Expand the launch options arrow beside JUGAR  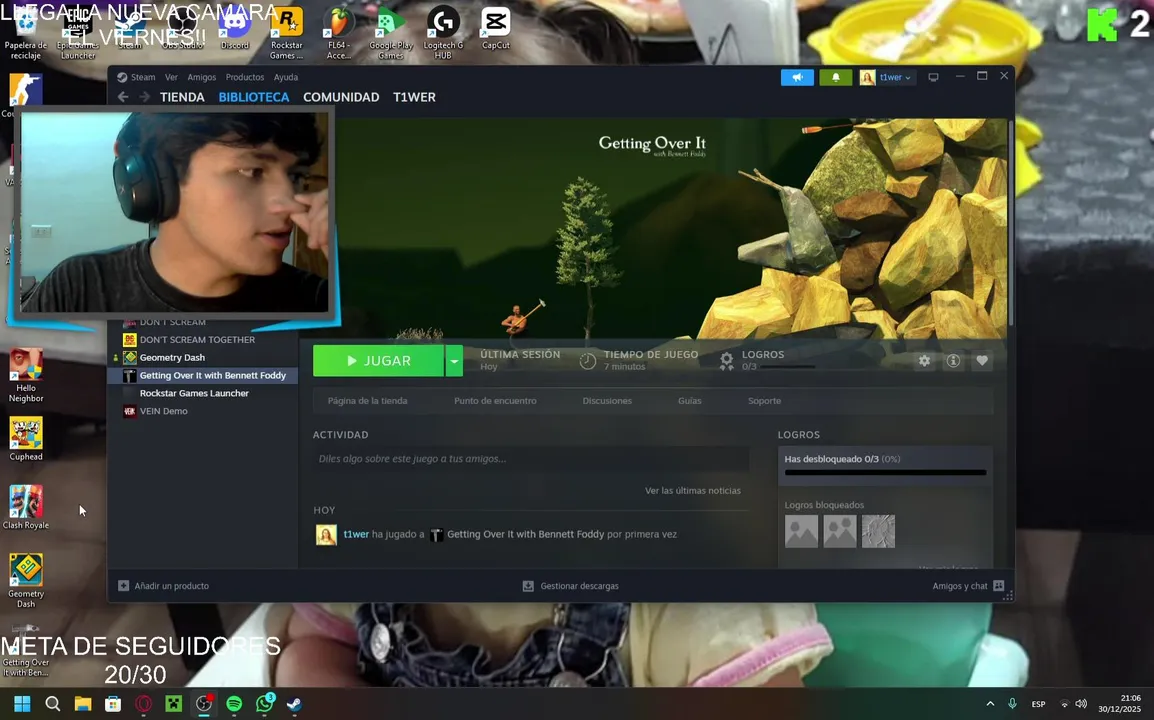point(454,361)
